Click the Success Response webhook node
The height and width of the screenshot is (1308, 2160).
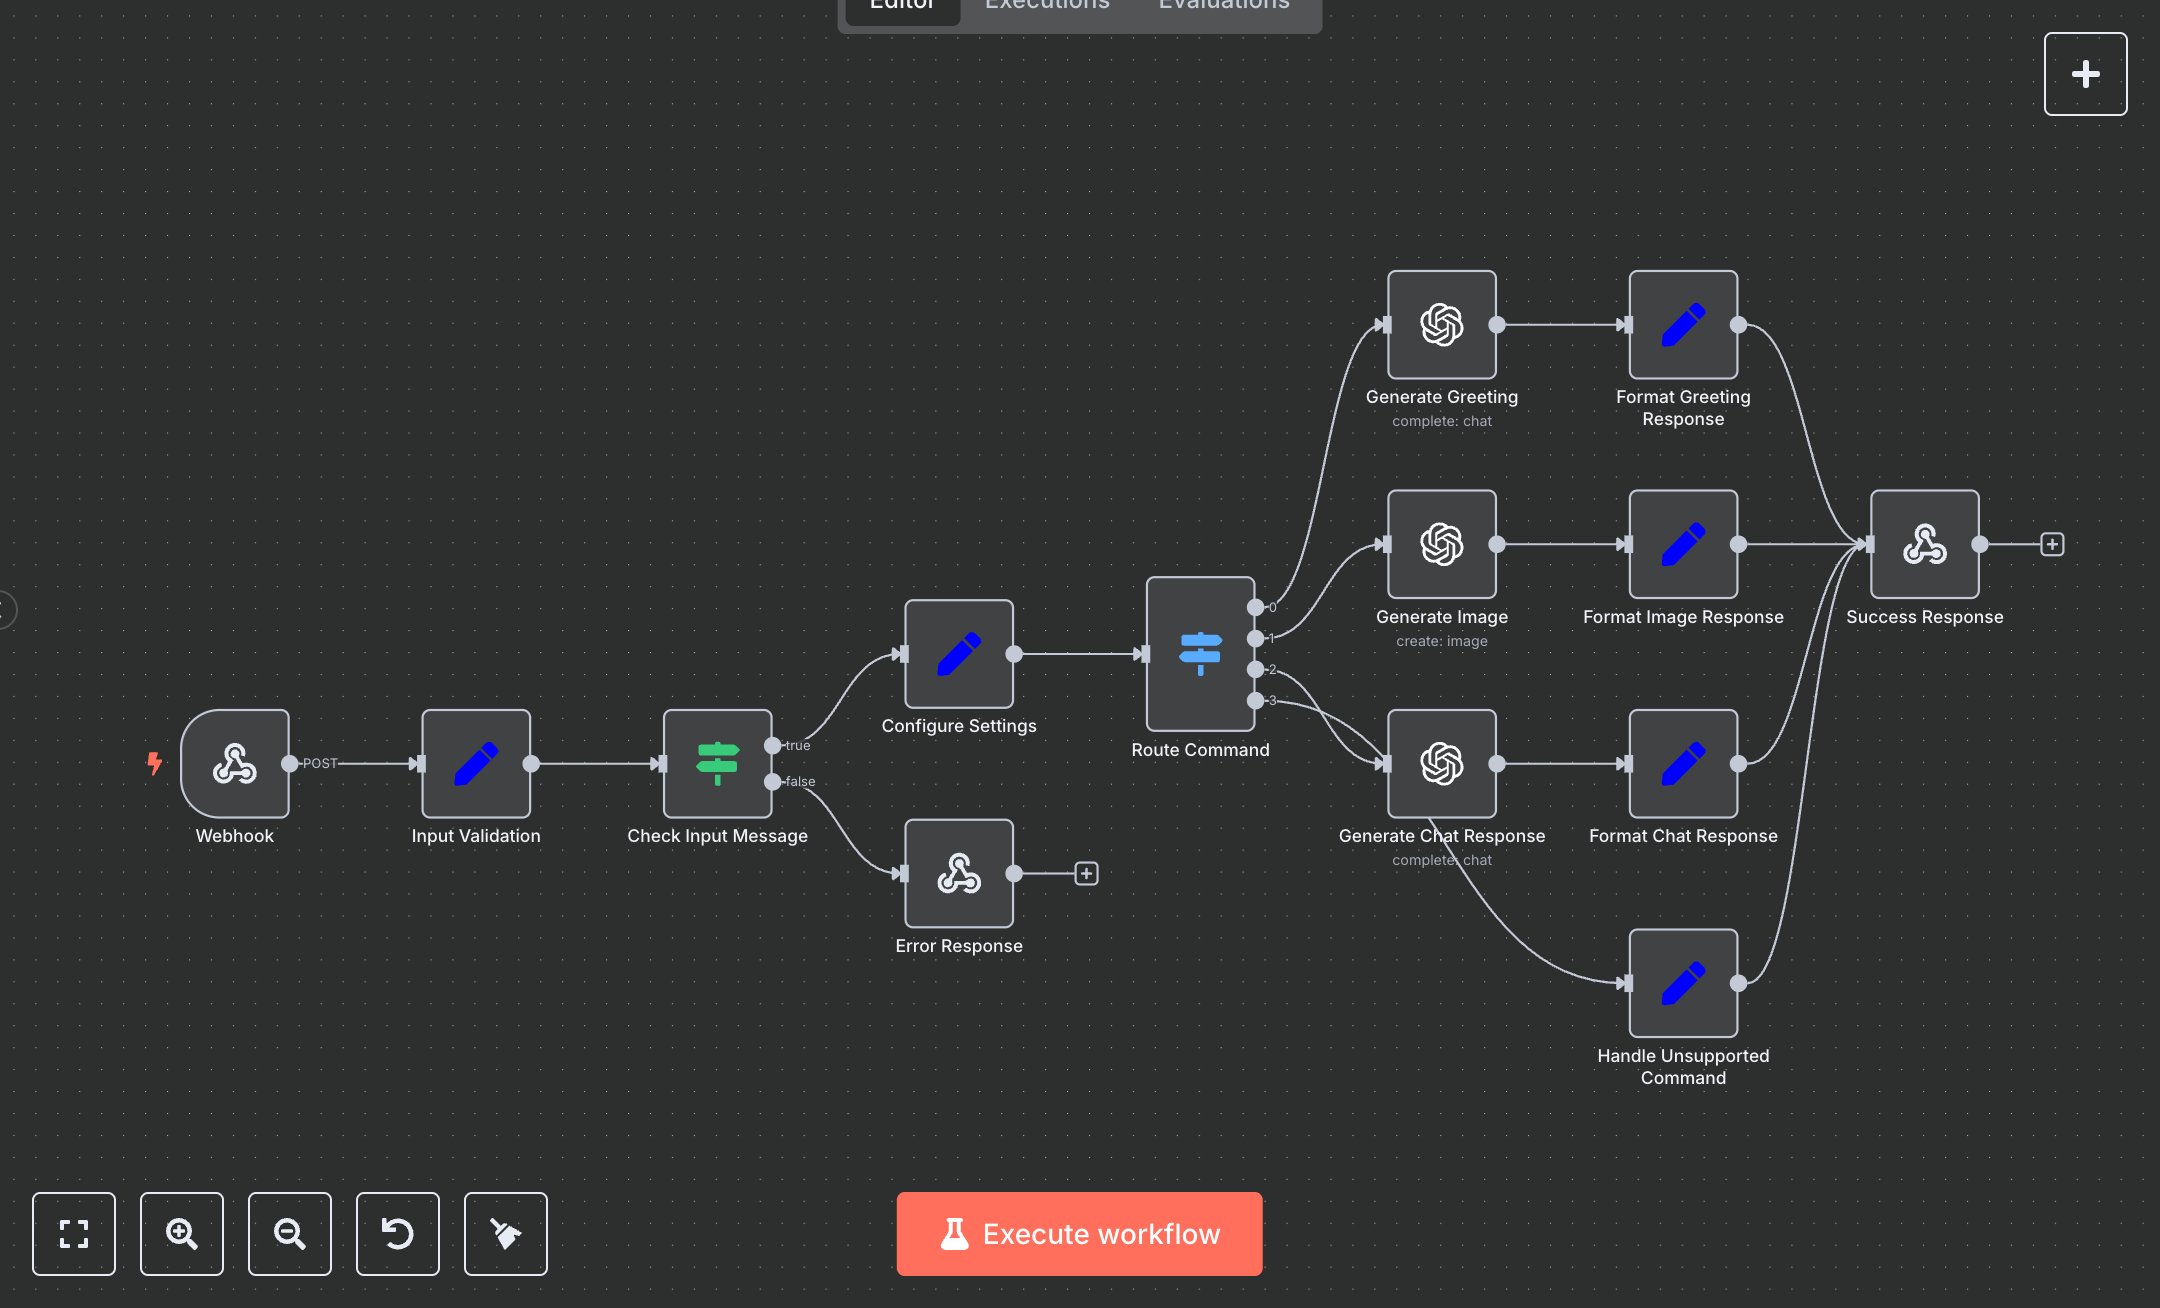click(1924, 544)
